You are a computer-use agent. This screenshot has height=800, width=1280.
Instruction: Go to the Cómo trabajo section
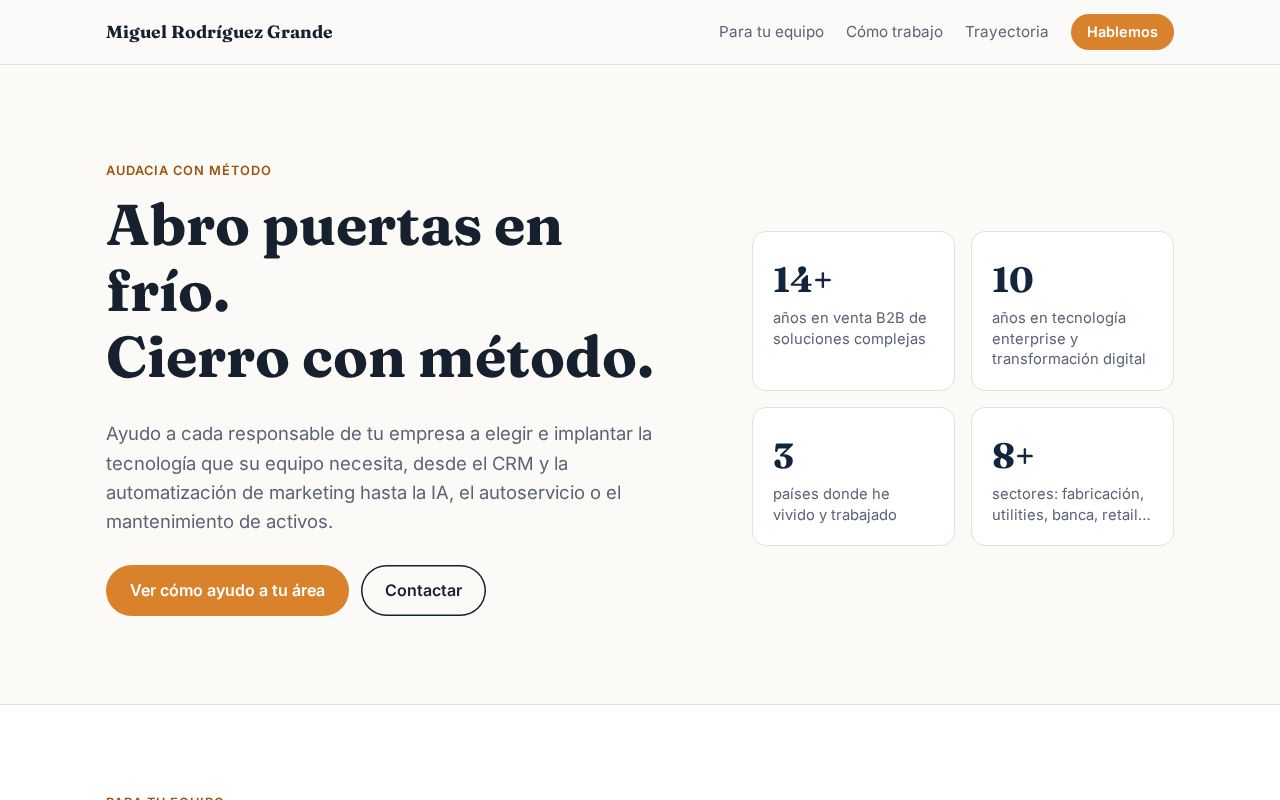tap(894, 32)
